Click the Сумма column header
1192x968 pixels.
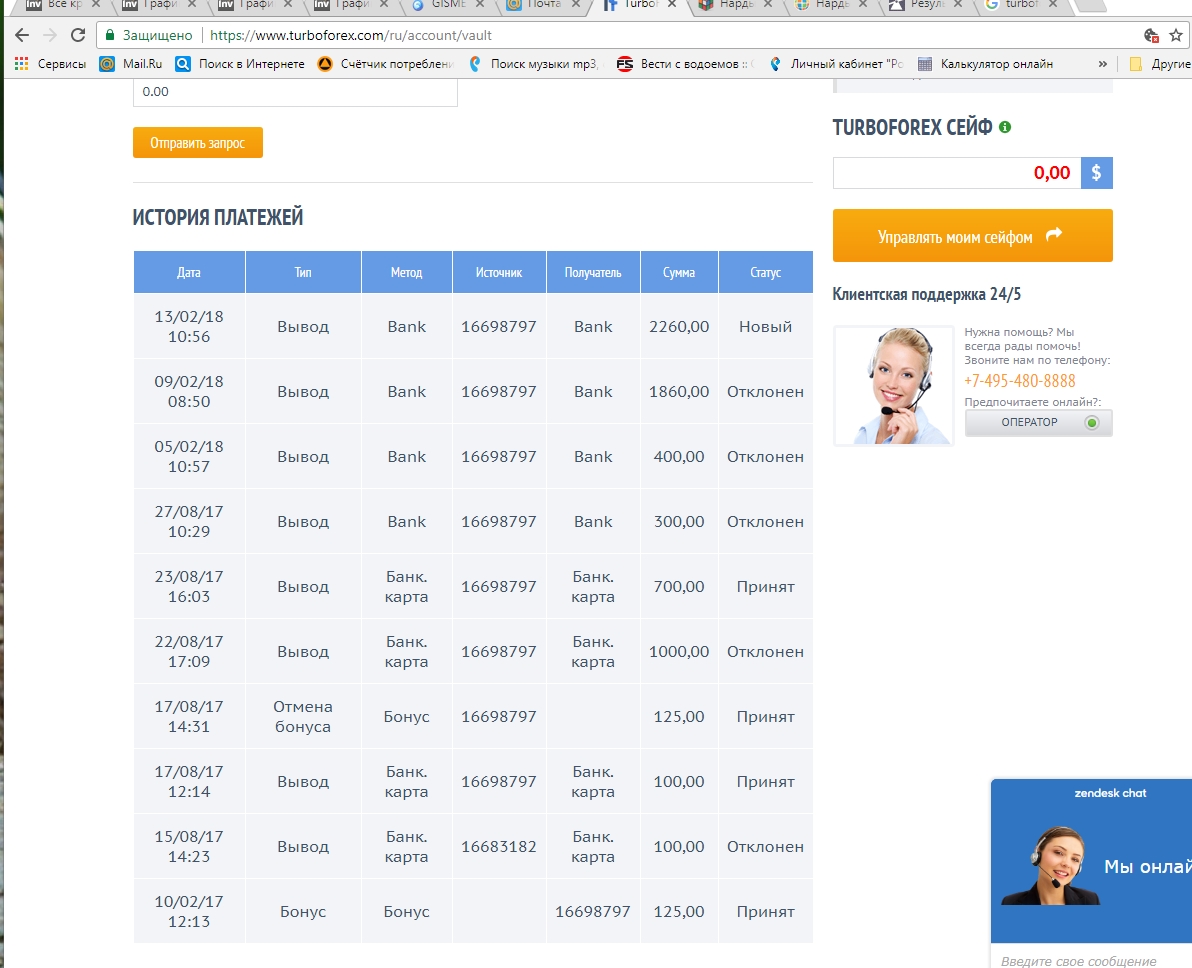tap(679, 272)
